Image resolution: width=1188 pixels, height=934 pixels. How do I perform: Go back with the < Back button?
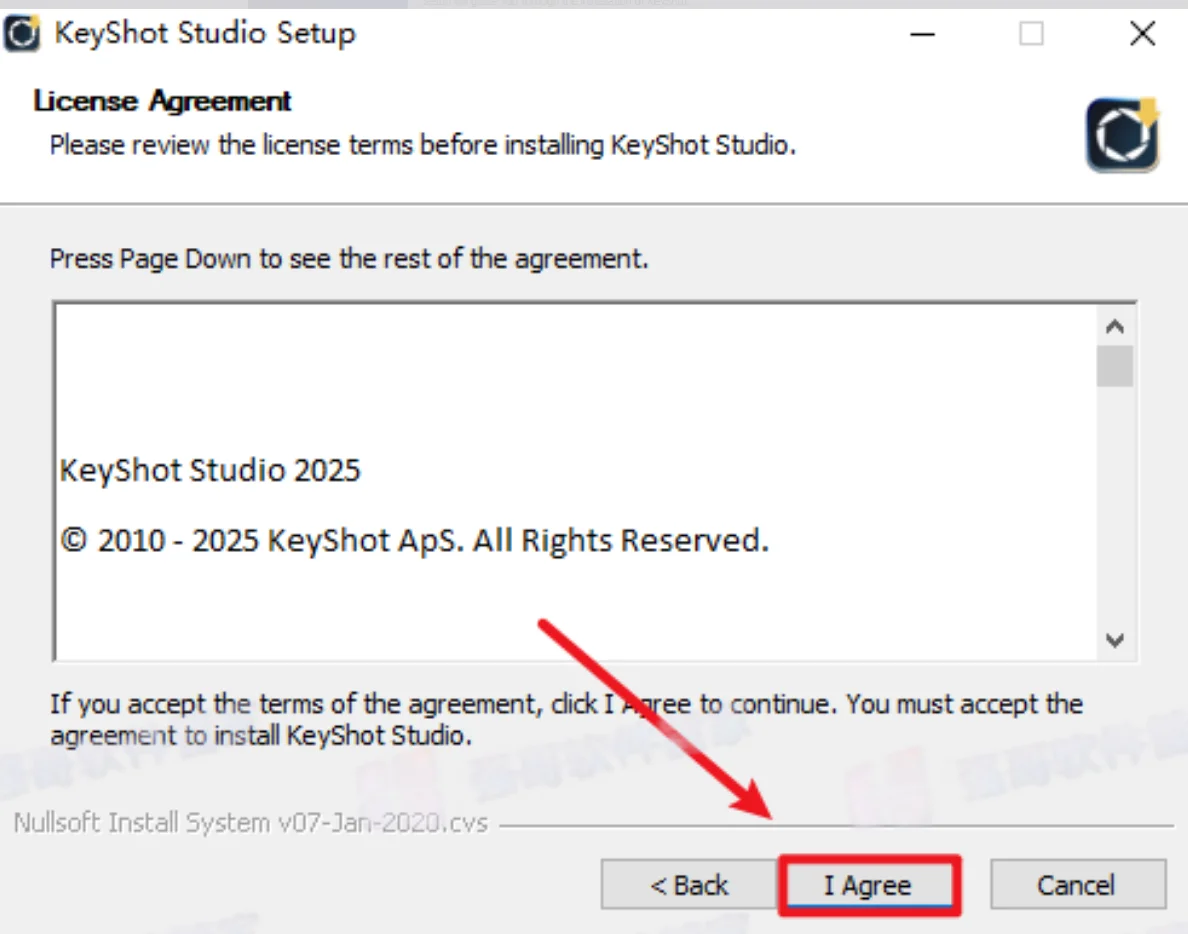tap(689, 885)
